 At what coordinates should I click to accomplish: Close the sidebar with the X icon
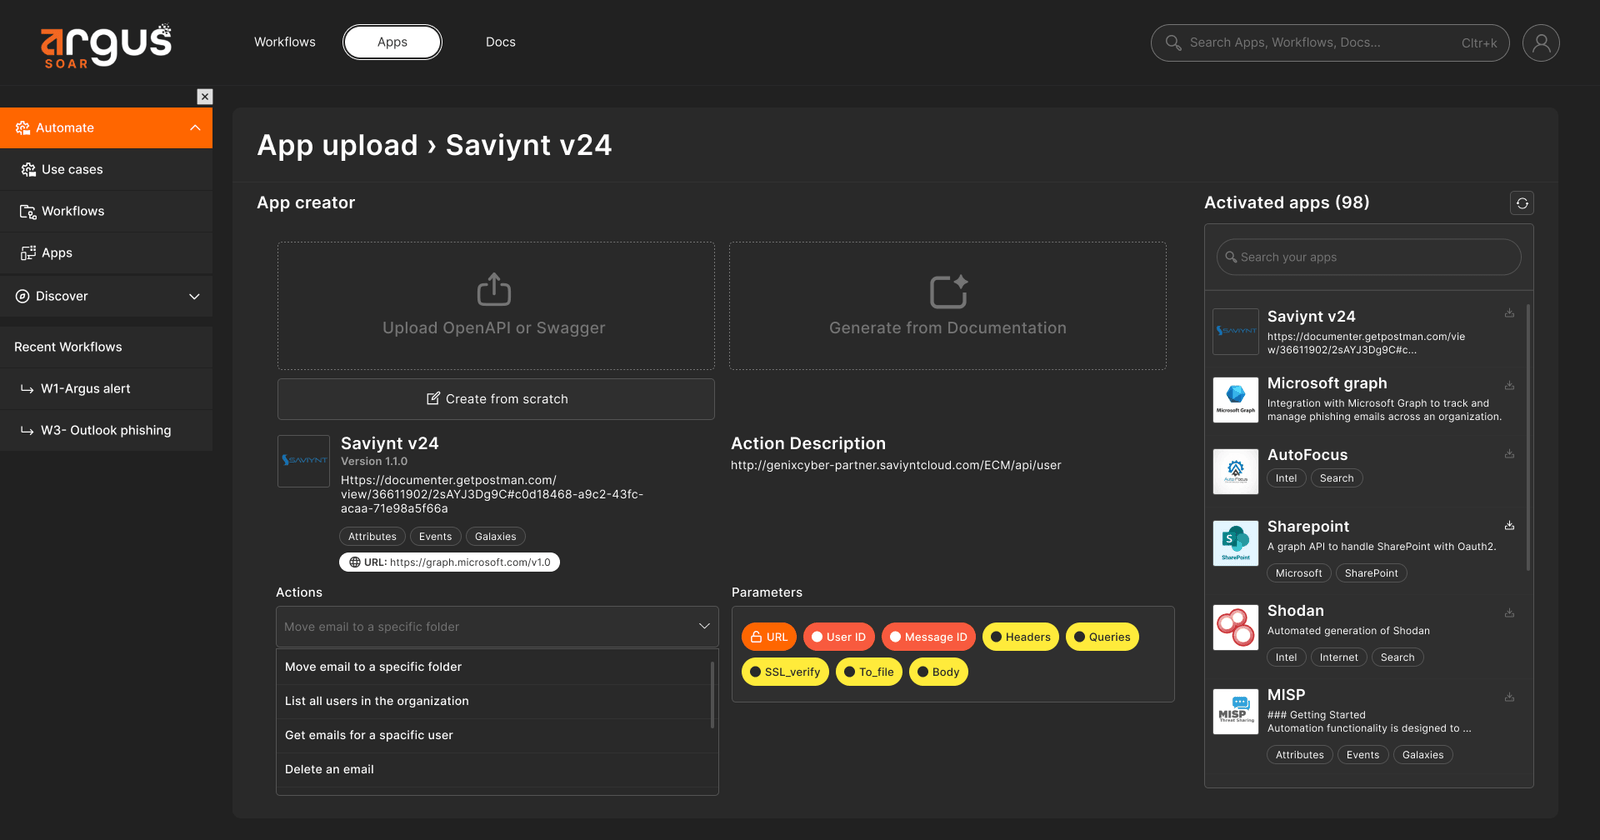(205, 97)
